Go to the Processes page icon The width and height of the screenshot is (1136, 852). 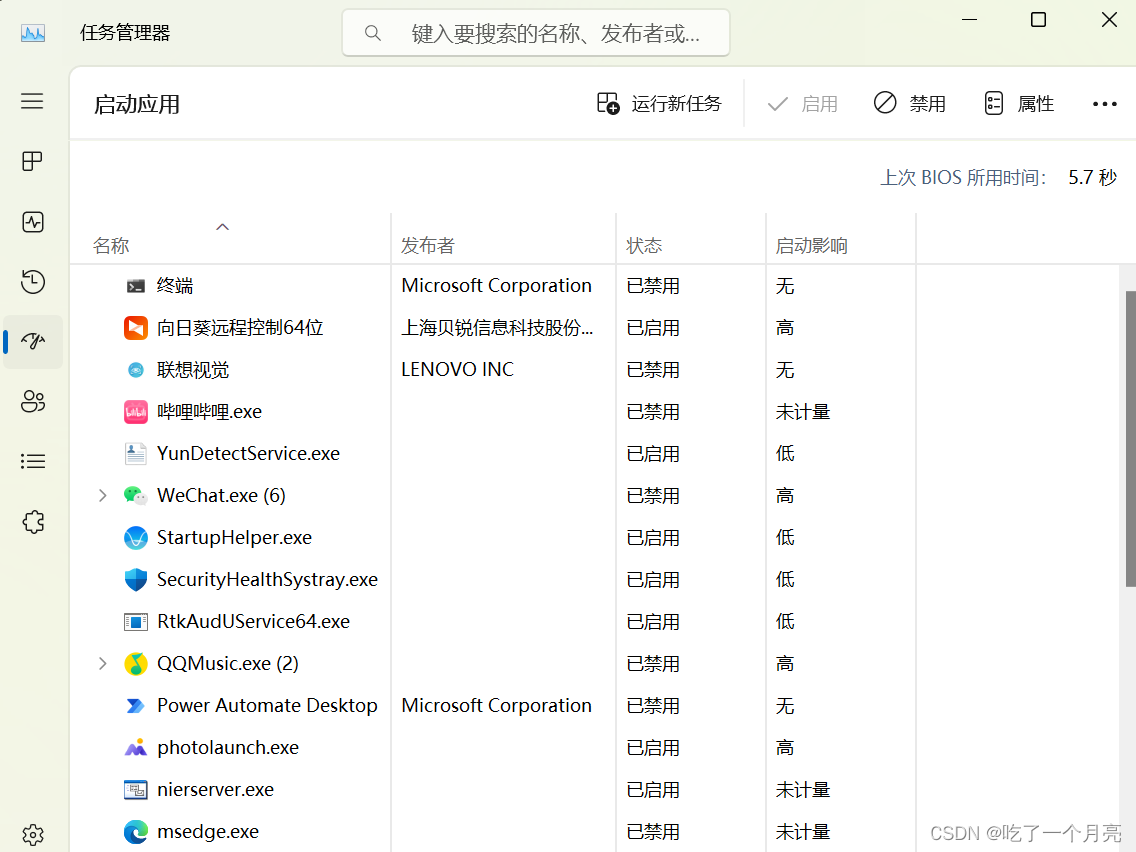tap(32, 161)
